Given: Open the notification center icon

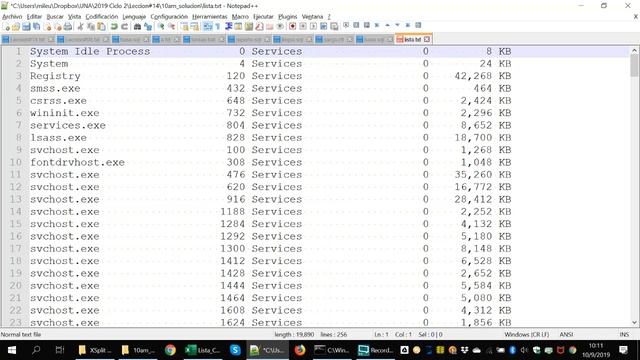Looking at the screenshot, I should pyautogui.click(x=623, y=350).
